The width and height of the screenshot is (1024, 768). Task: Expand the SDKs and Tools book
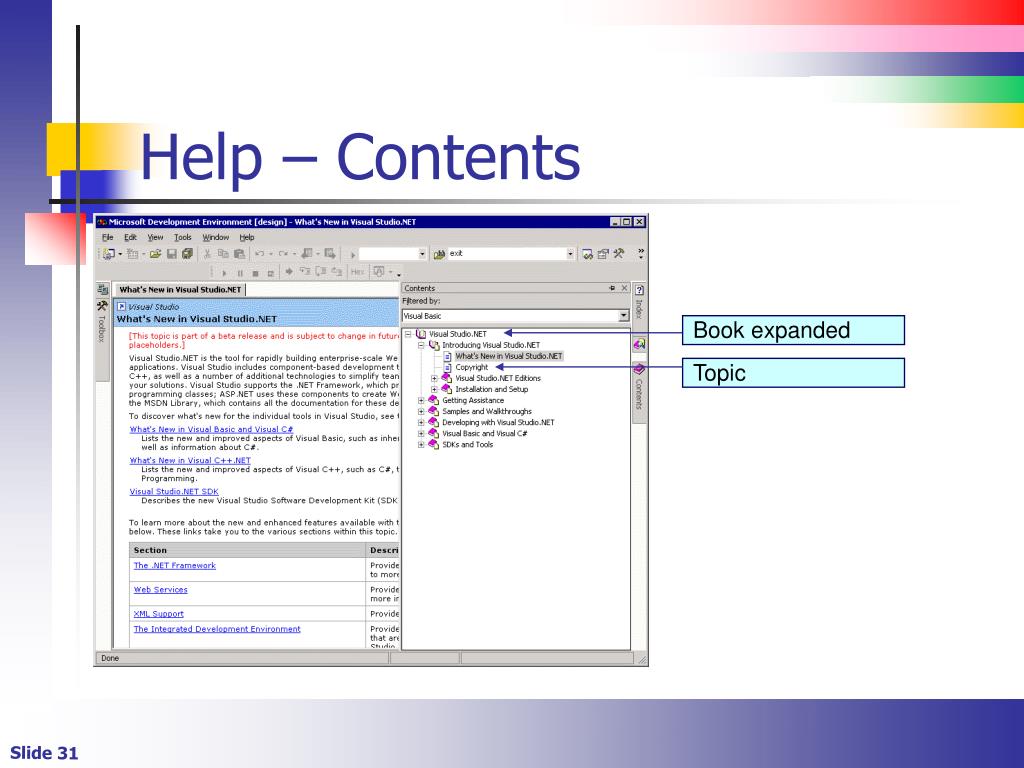pyautogui.click(x=421, y=445)
